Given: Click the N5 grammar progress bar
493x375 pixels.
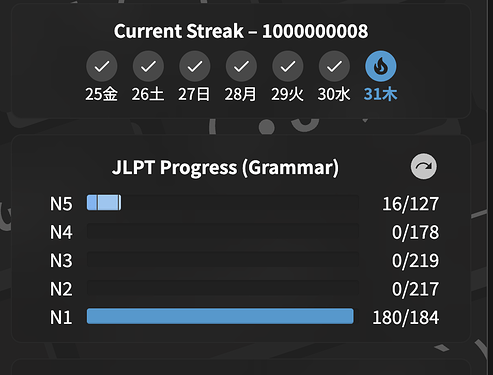Looking at the screenshot, I should coord(223,203).
